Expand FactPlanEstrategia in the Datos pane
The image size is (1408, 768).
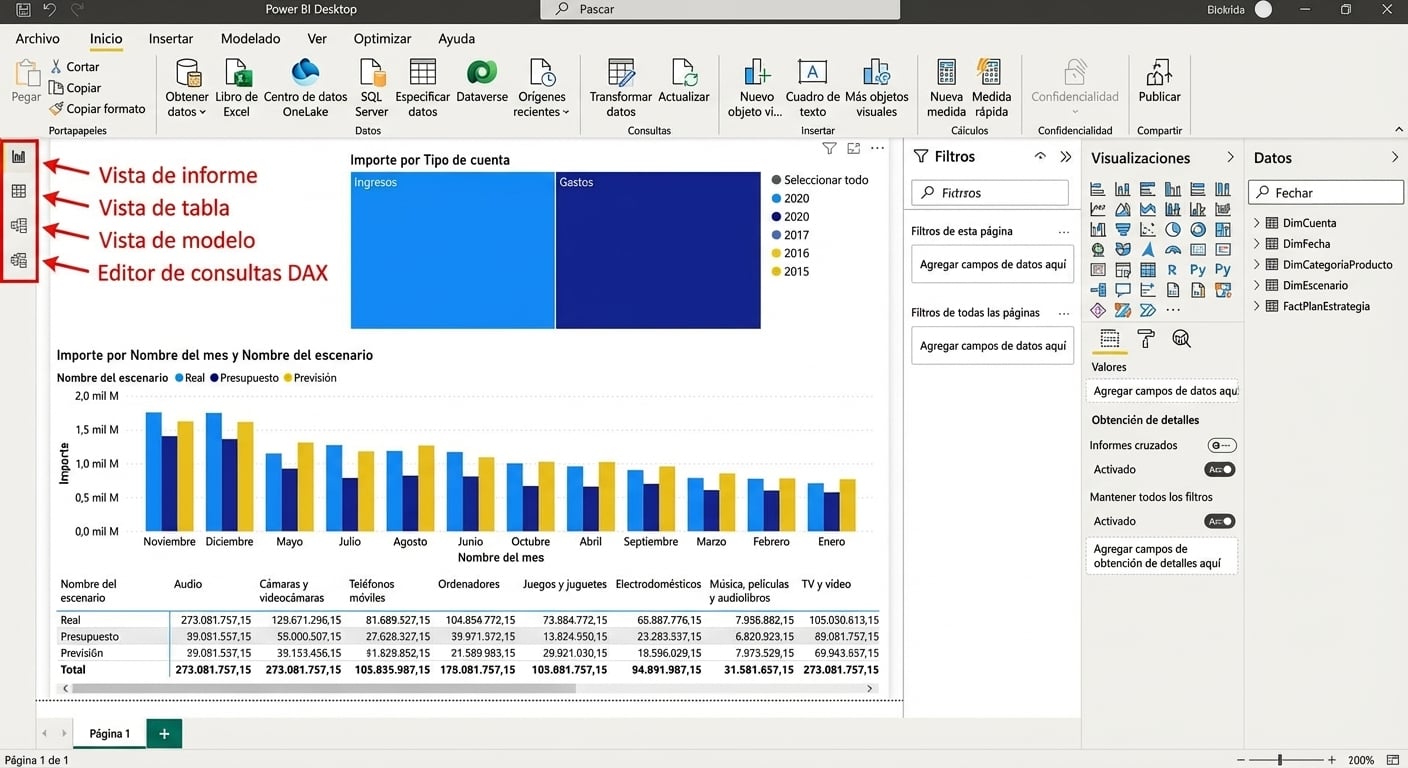[1257, 306]
